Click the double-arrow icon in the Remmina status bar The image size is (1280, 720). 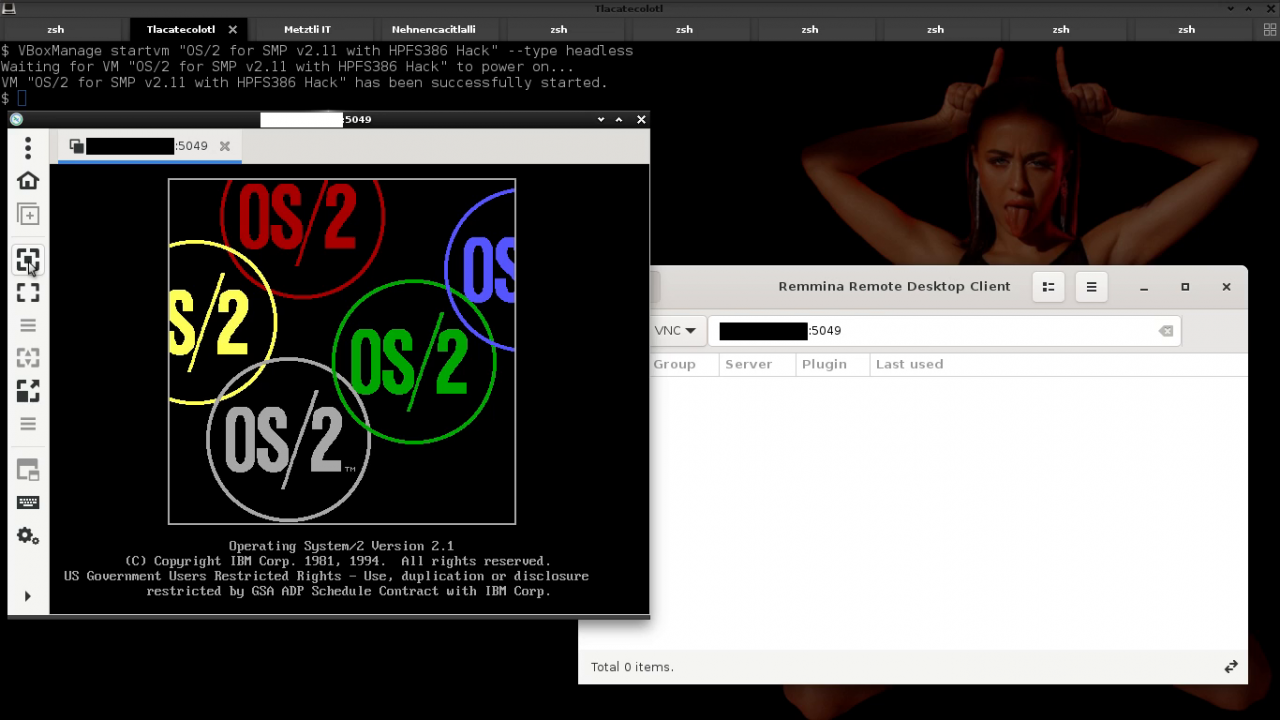[x=1231, y=667]
